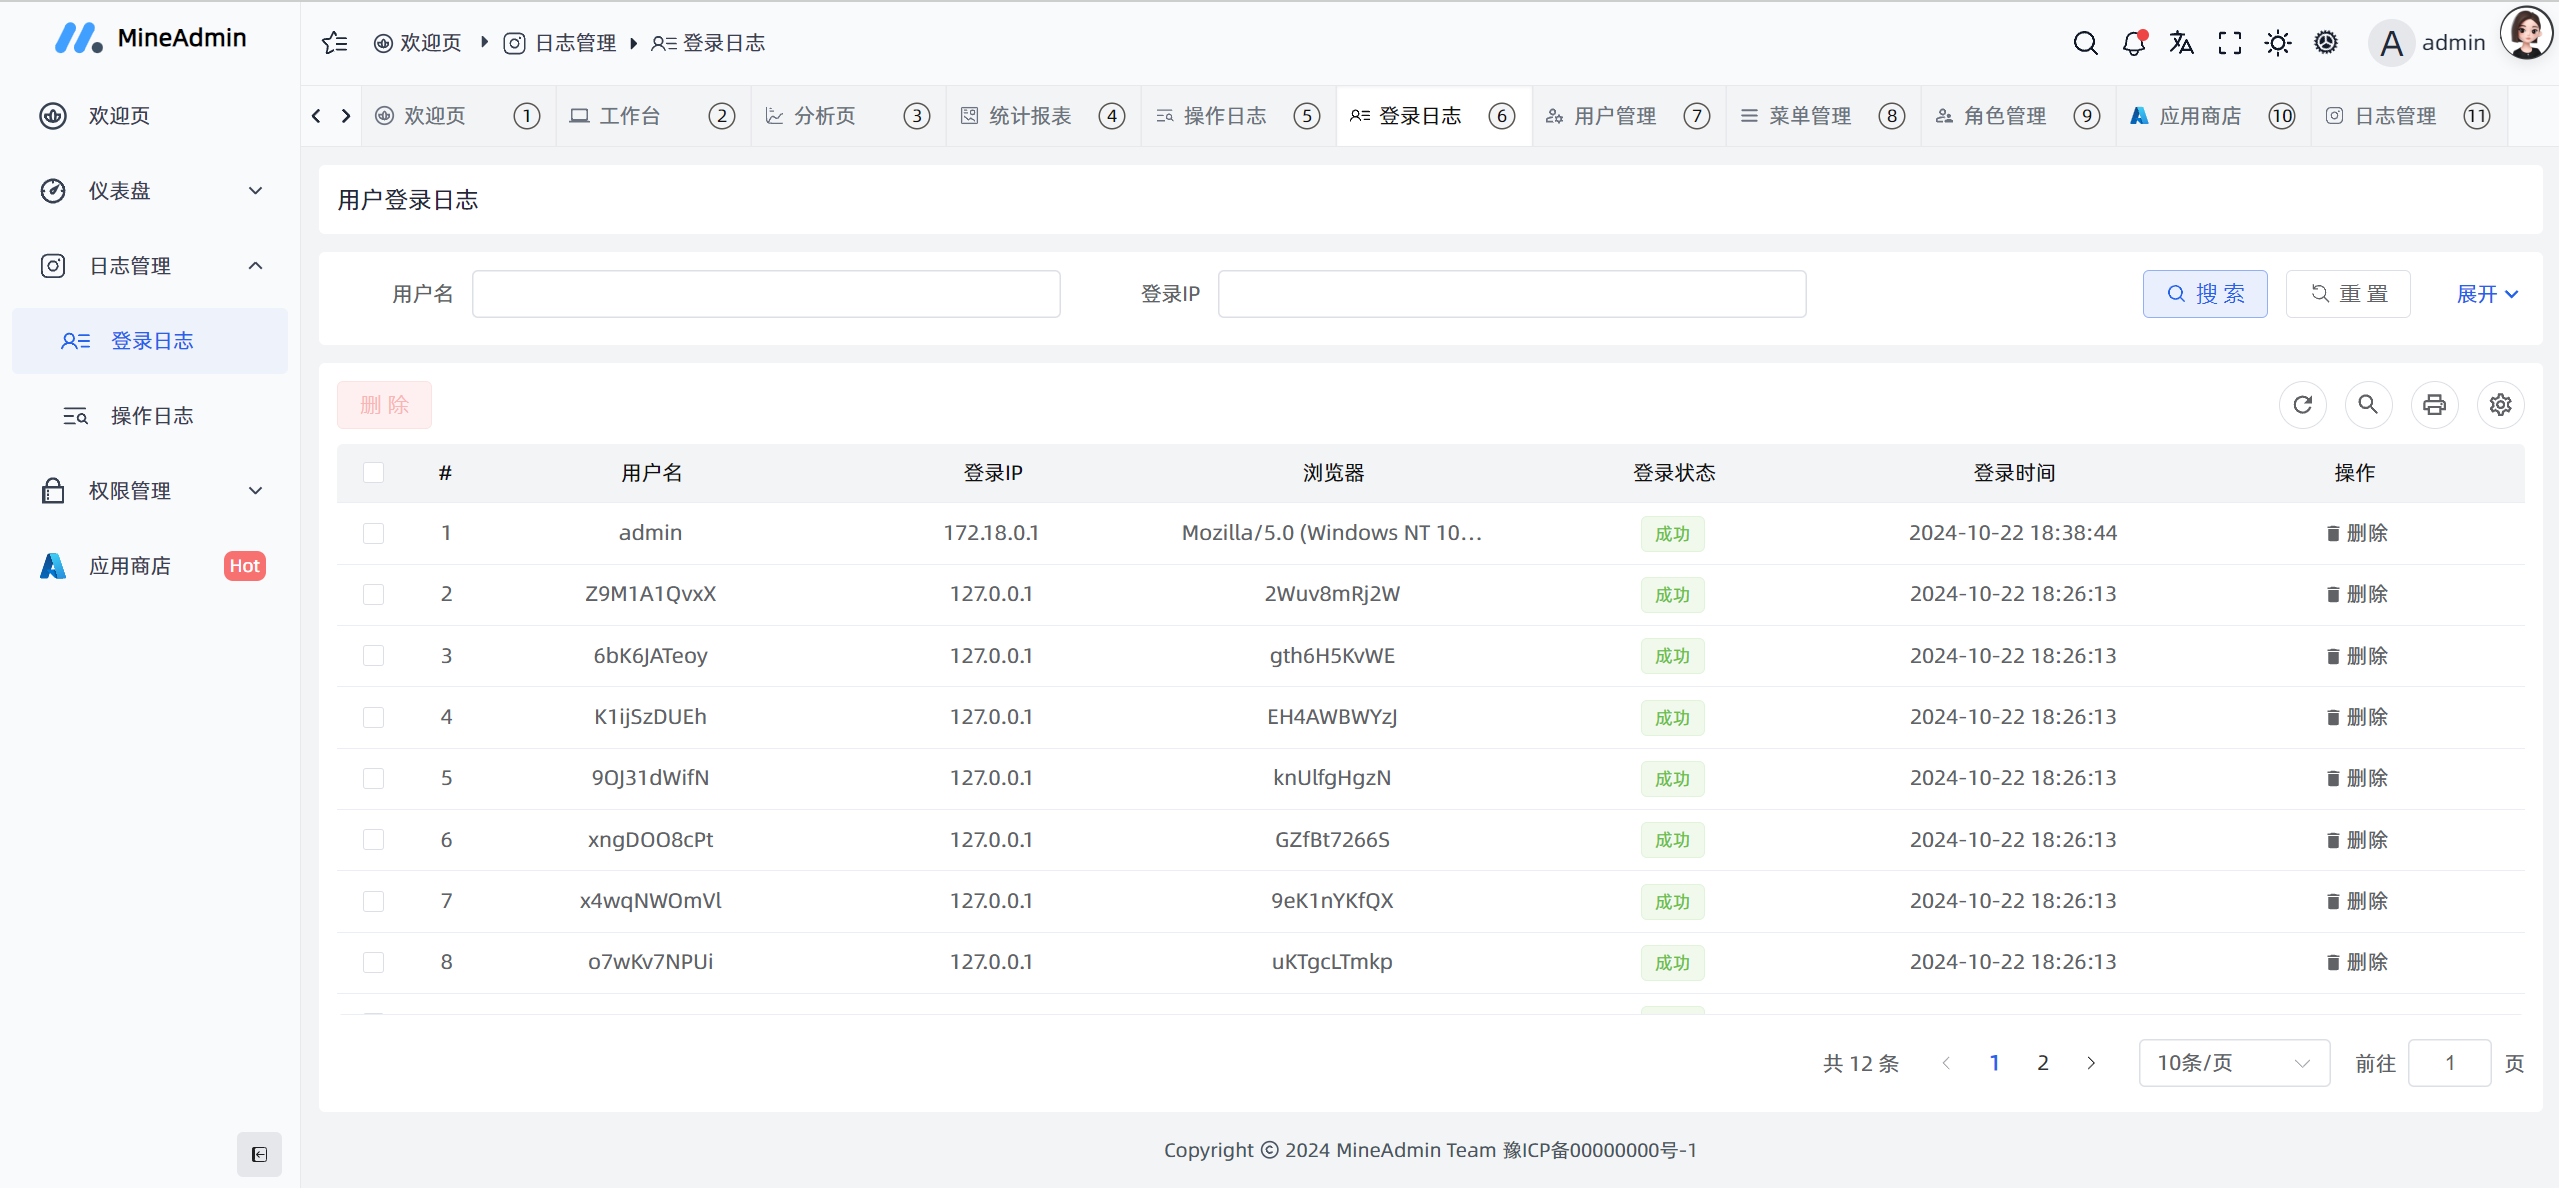Image resolution: width=2559 pixels, height=1188 pixels.
Task: Open system settings gear in top bar
Action: 2325,42
